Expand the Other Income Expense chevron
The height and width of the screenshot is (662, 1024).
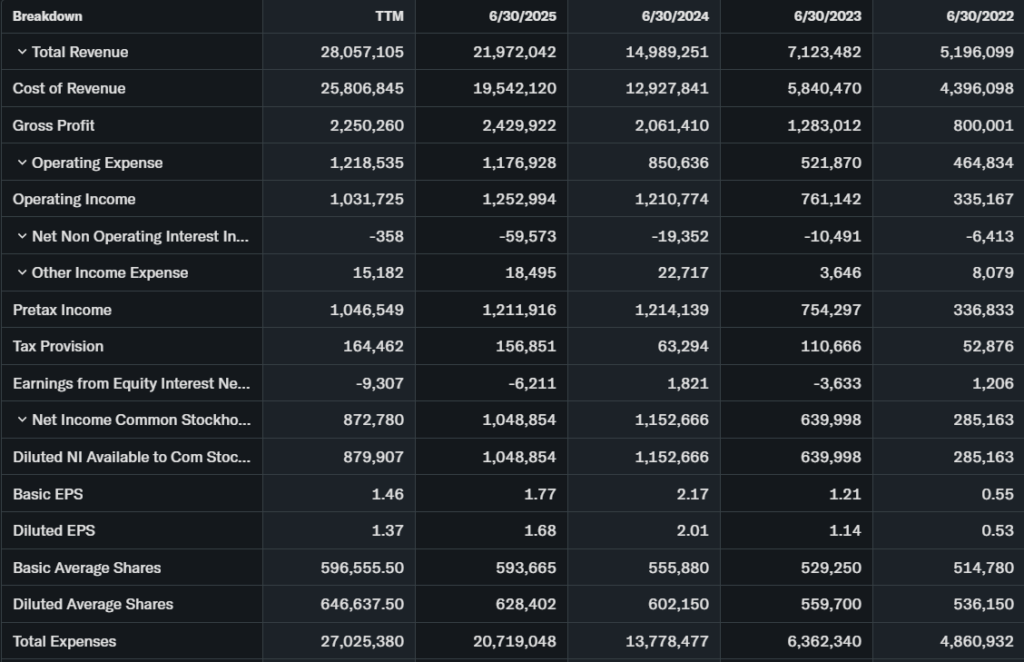pos(21,273)
